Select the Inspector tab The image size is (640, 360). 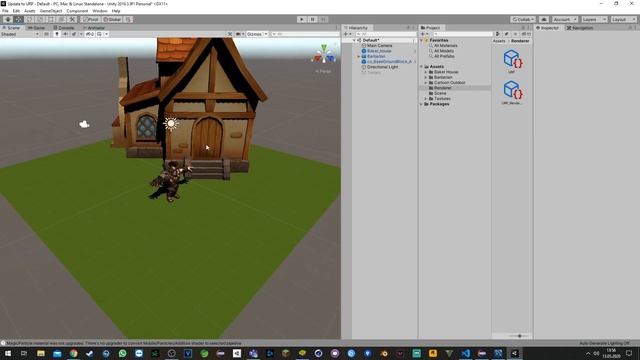coord(547,28)
